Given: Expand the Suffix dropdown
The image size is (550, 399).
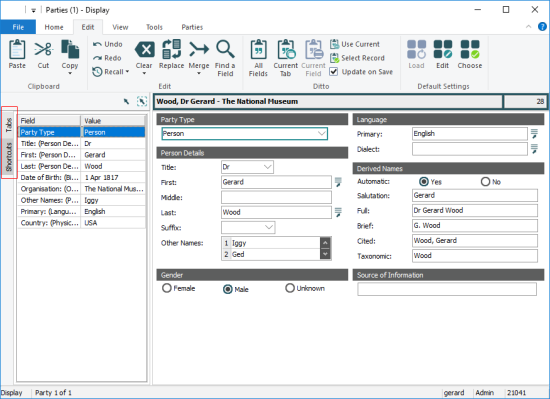Looking at the screenshot, I should [x=269, y=228].
